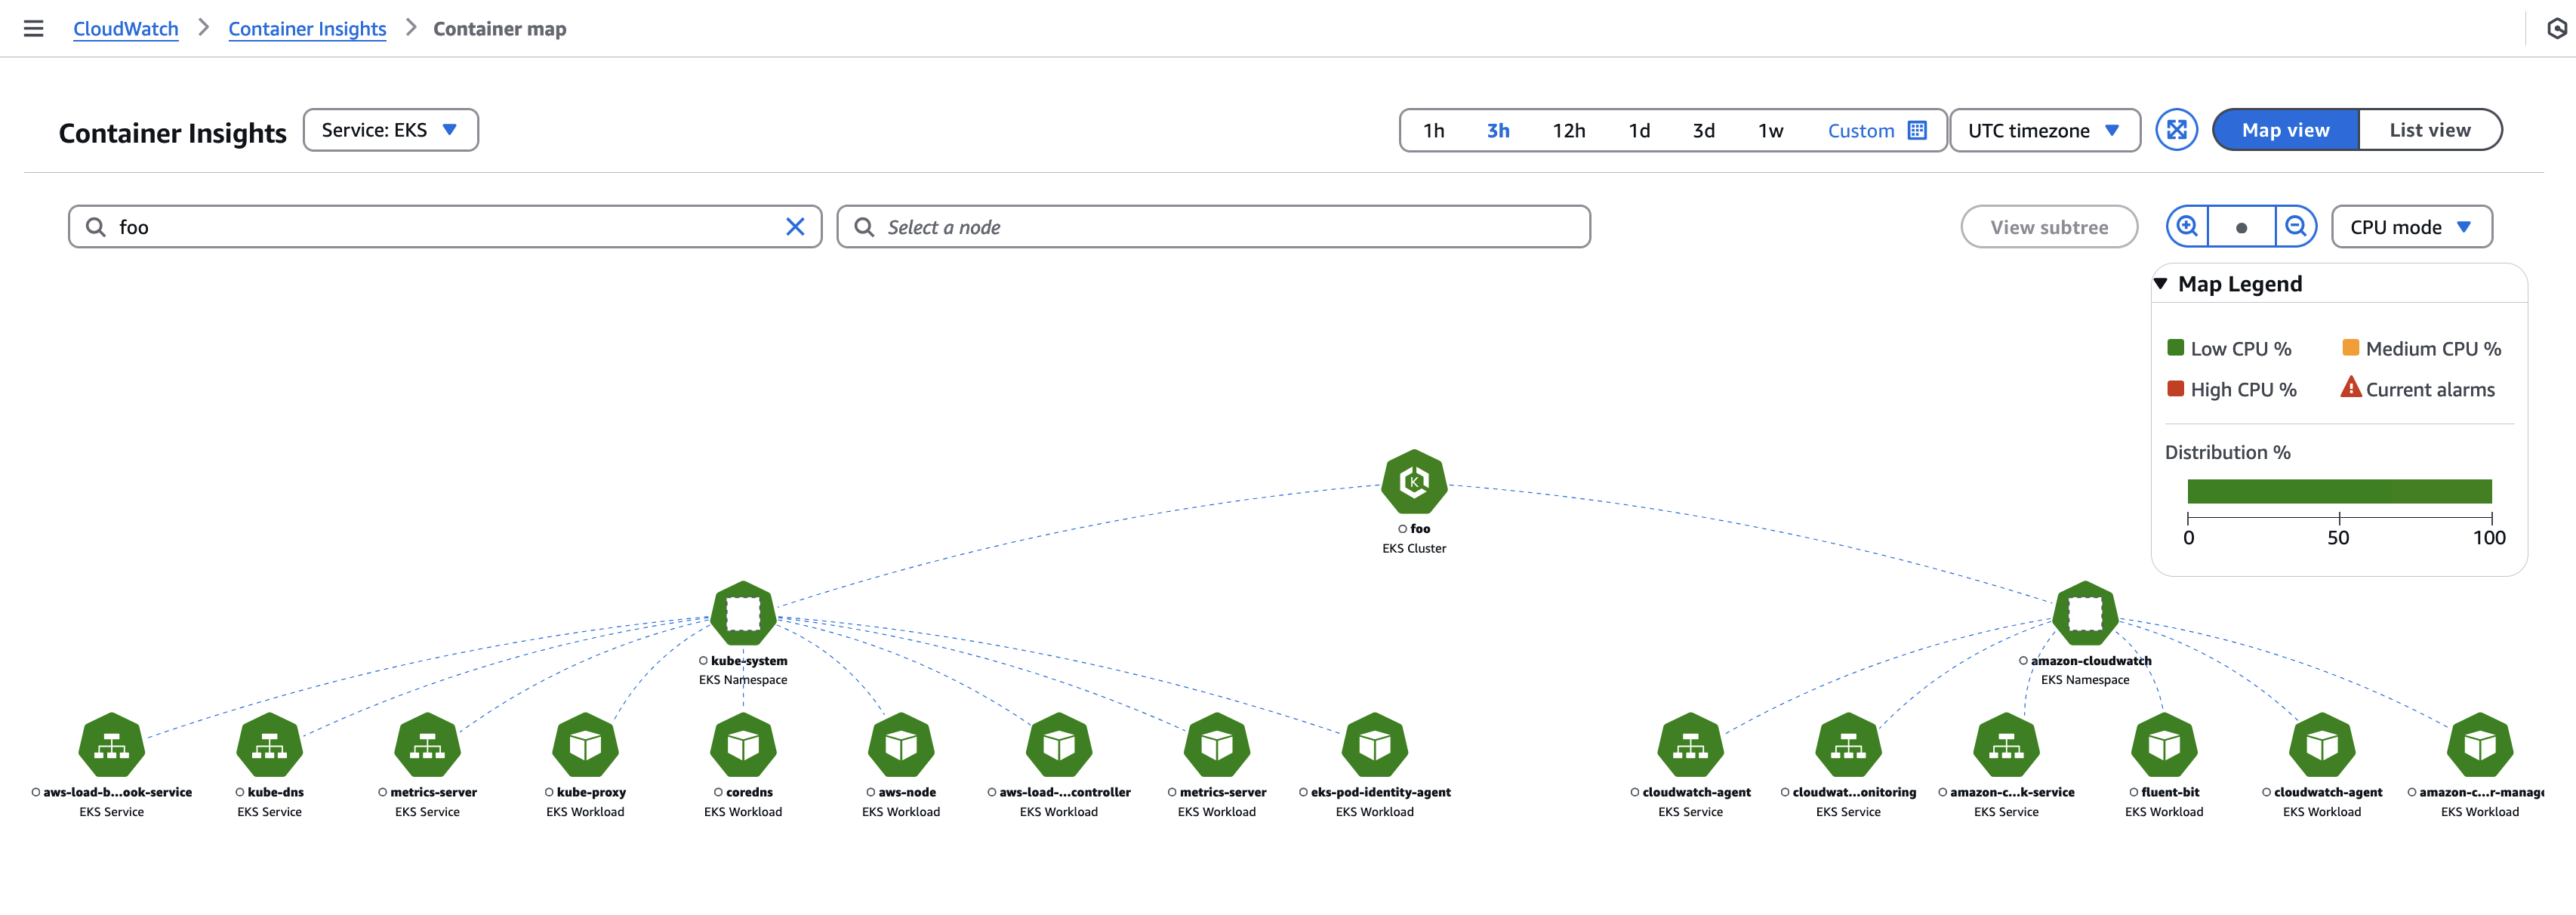Toggle the circle beside amazon-cloudwatch label
Screen dimensions: 2576x915
click(x=2024, y=661)
